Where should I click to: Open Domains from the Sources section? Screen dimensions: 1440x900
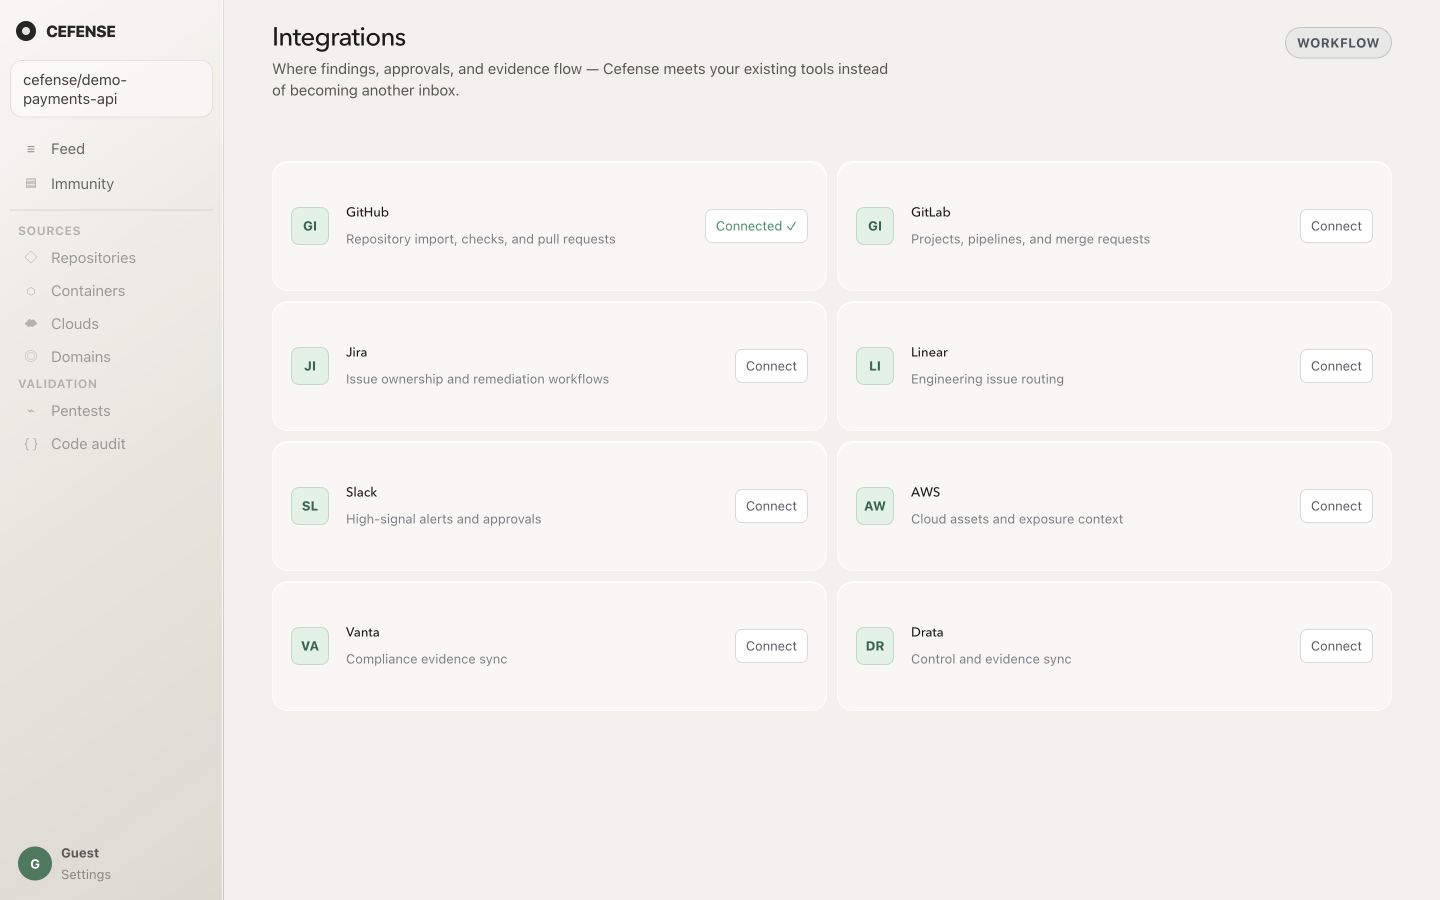[81, 357]
